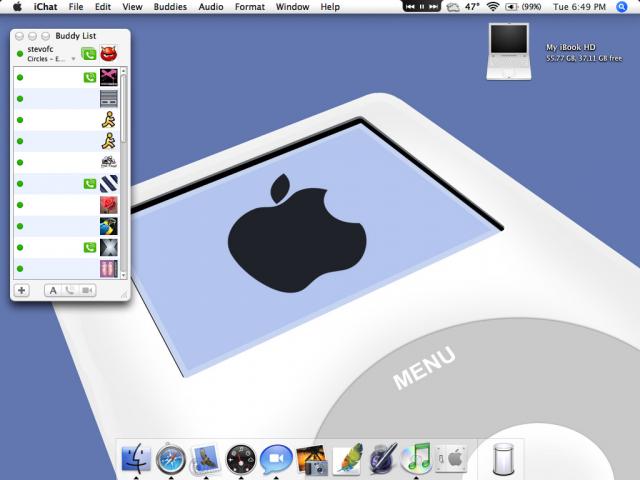The height and width of the screenshot is (480, 640).
Task: Open the ink pot and pen app in Dock
Action: point(382,459)
